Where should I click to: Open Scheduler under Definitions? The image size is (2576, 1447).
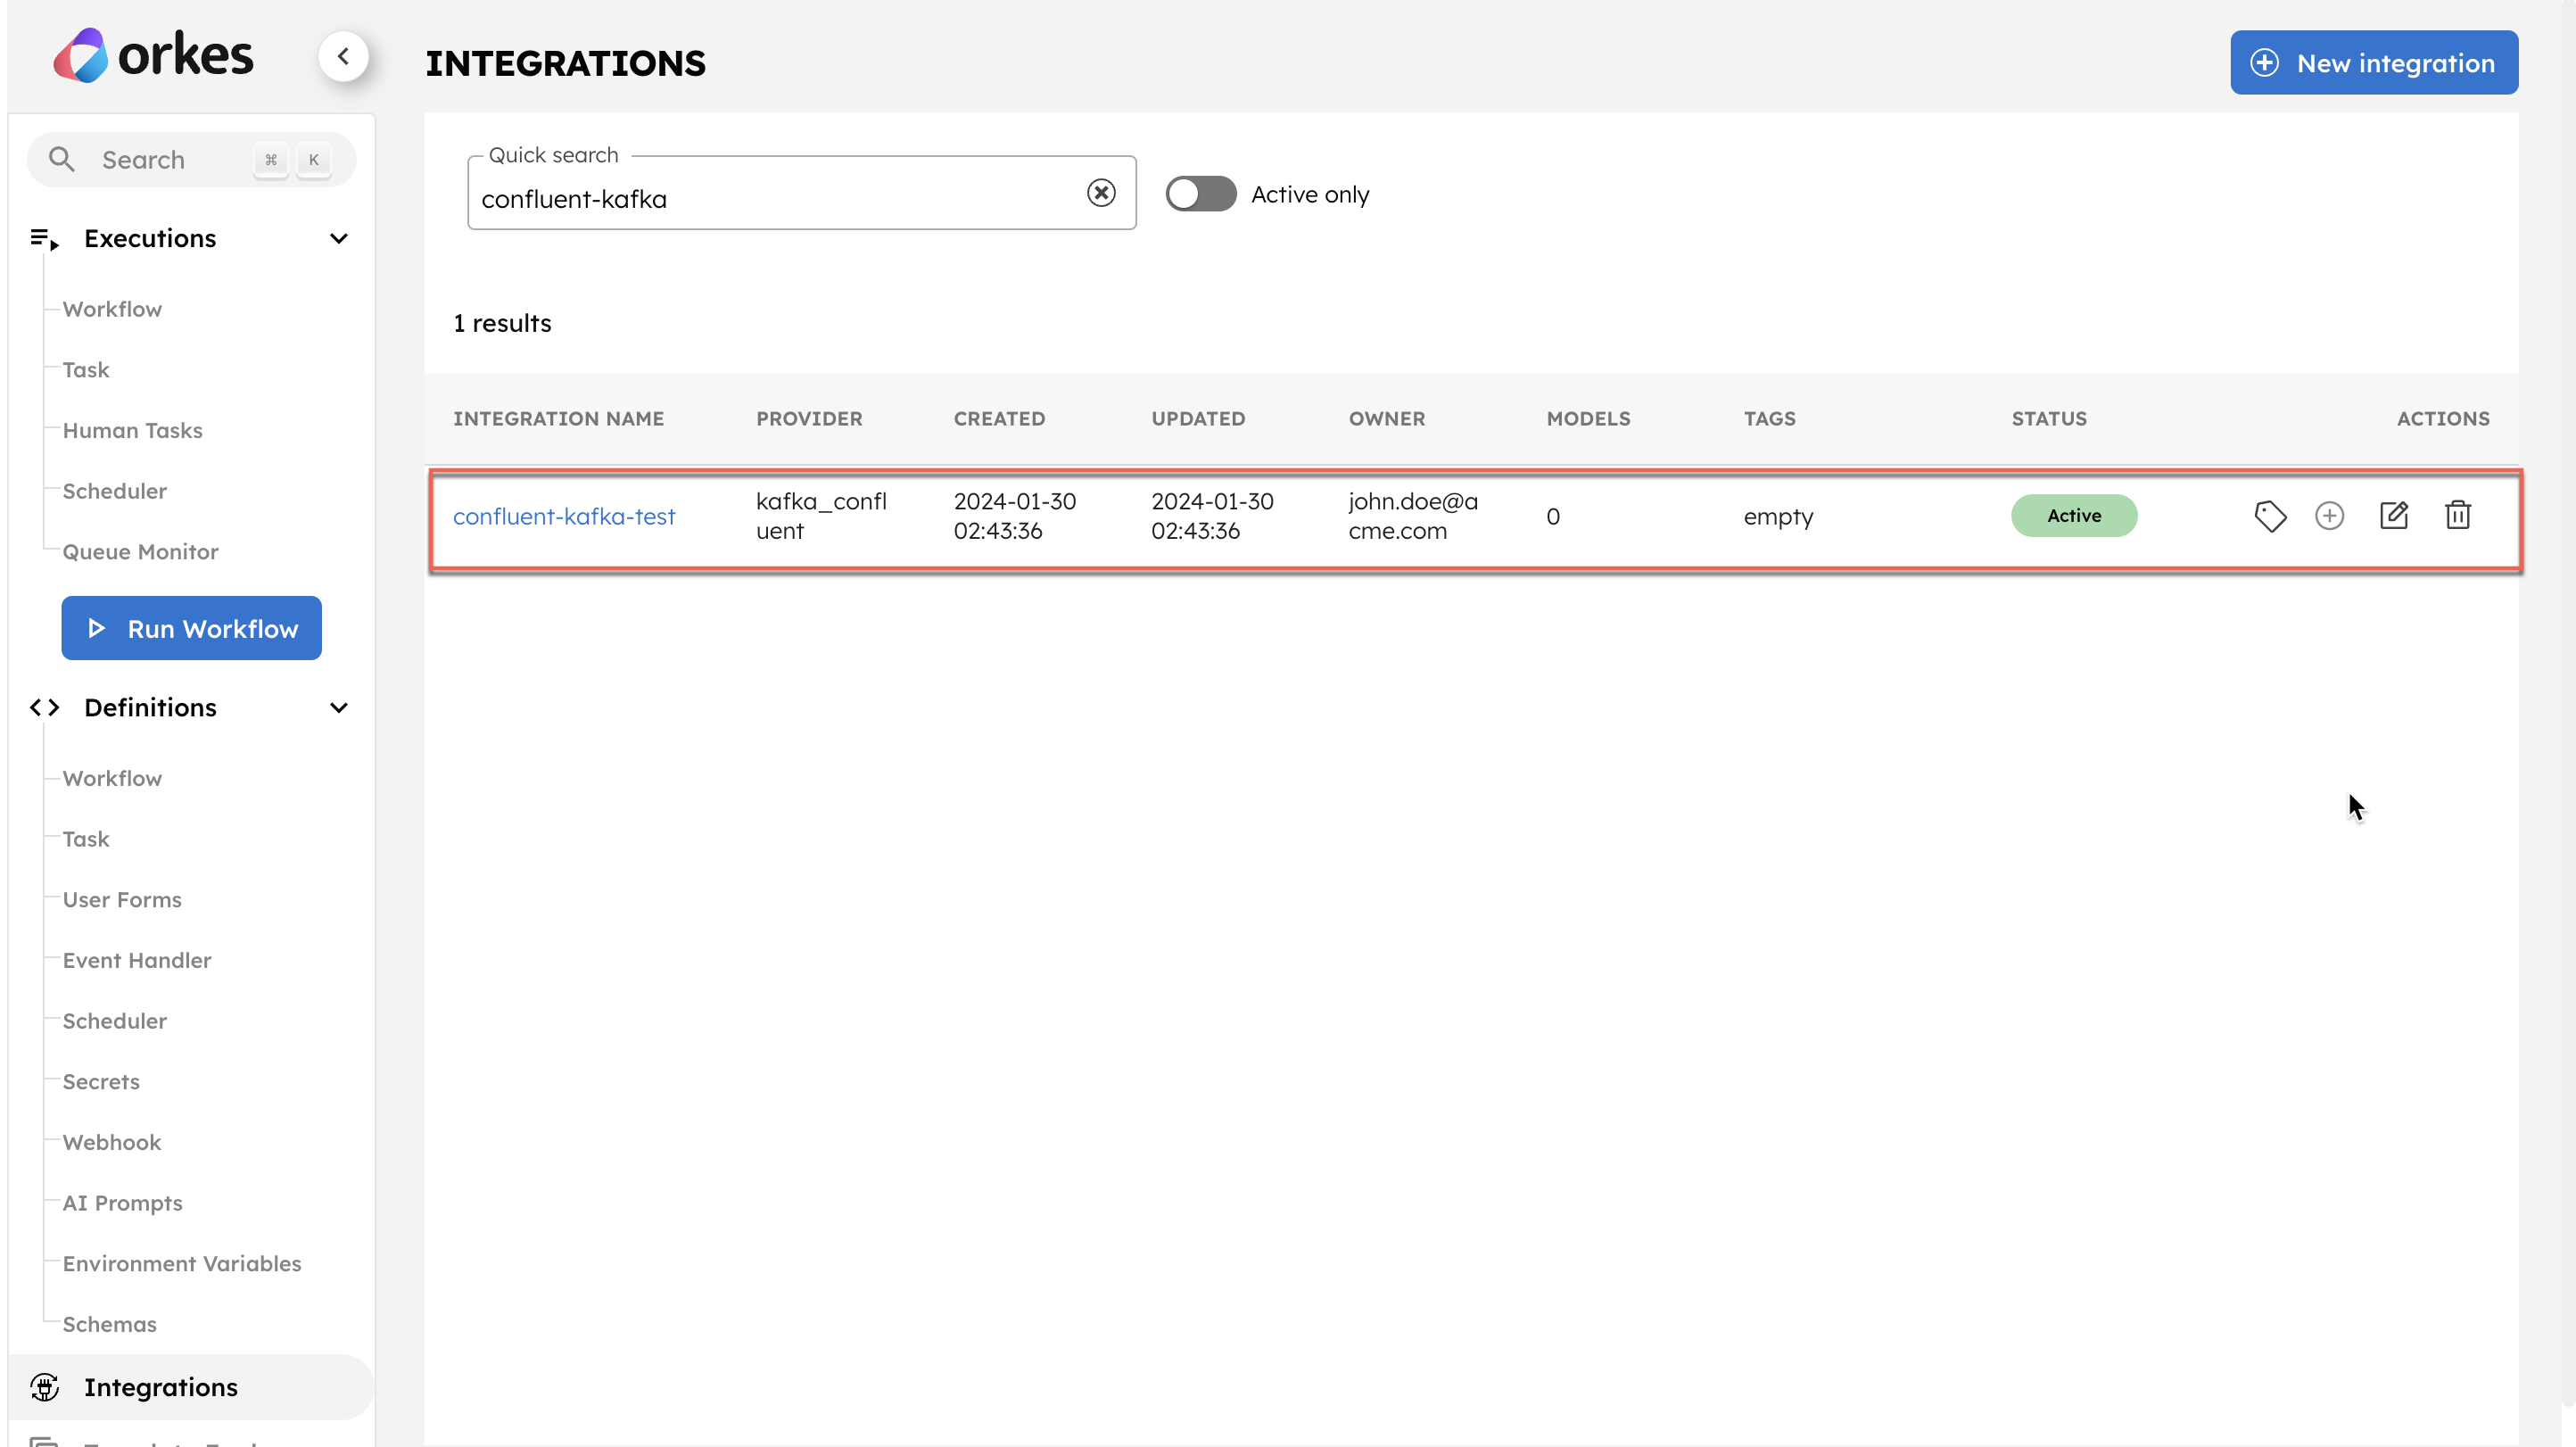tap(115, 1021)
